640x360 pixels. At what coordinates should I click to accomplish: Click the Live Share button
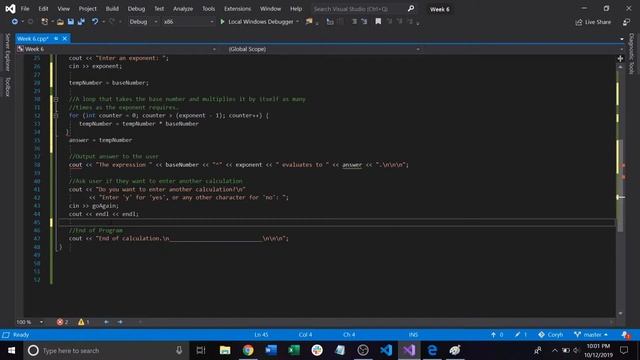click(593, 22)
